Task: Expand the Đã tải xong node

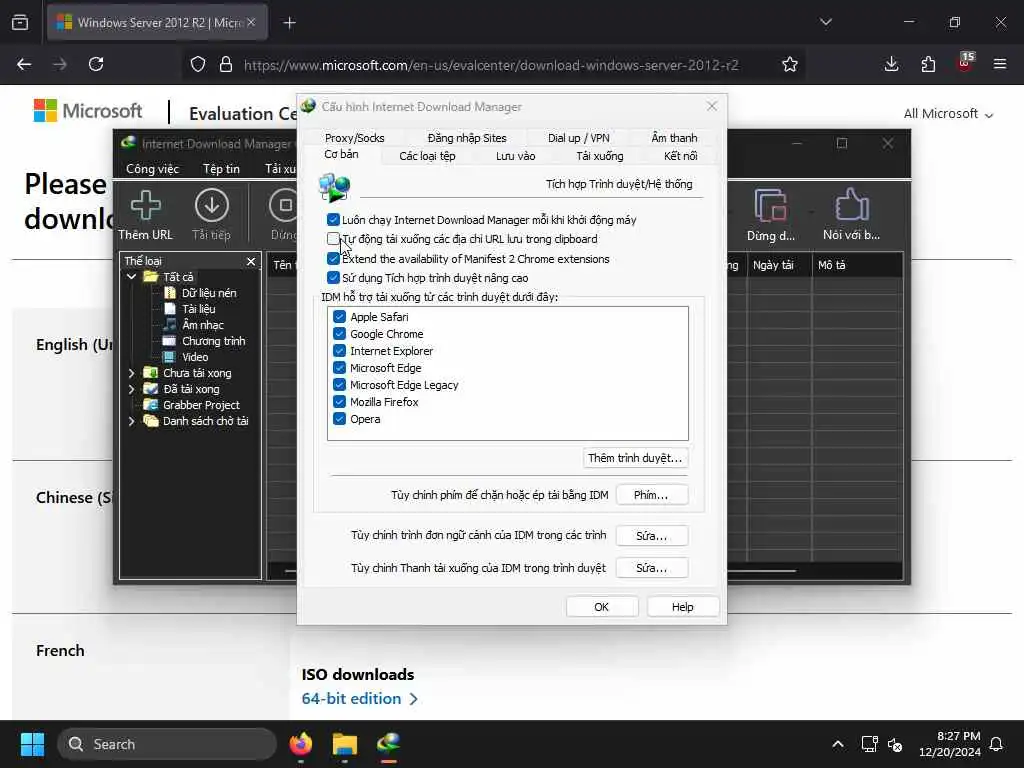Action: [131, 389]
